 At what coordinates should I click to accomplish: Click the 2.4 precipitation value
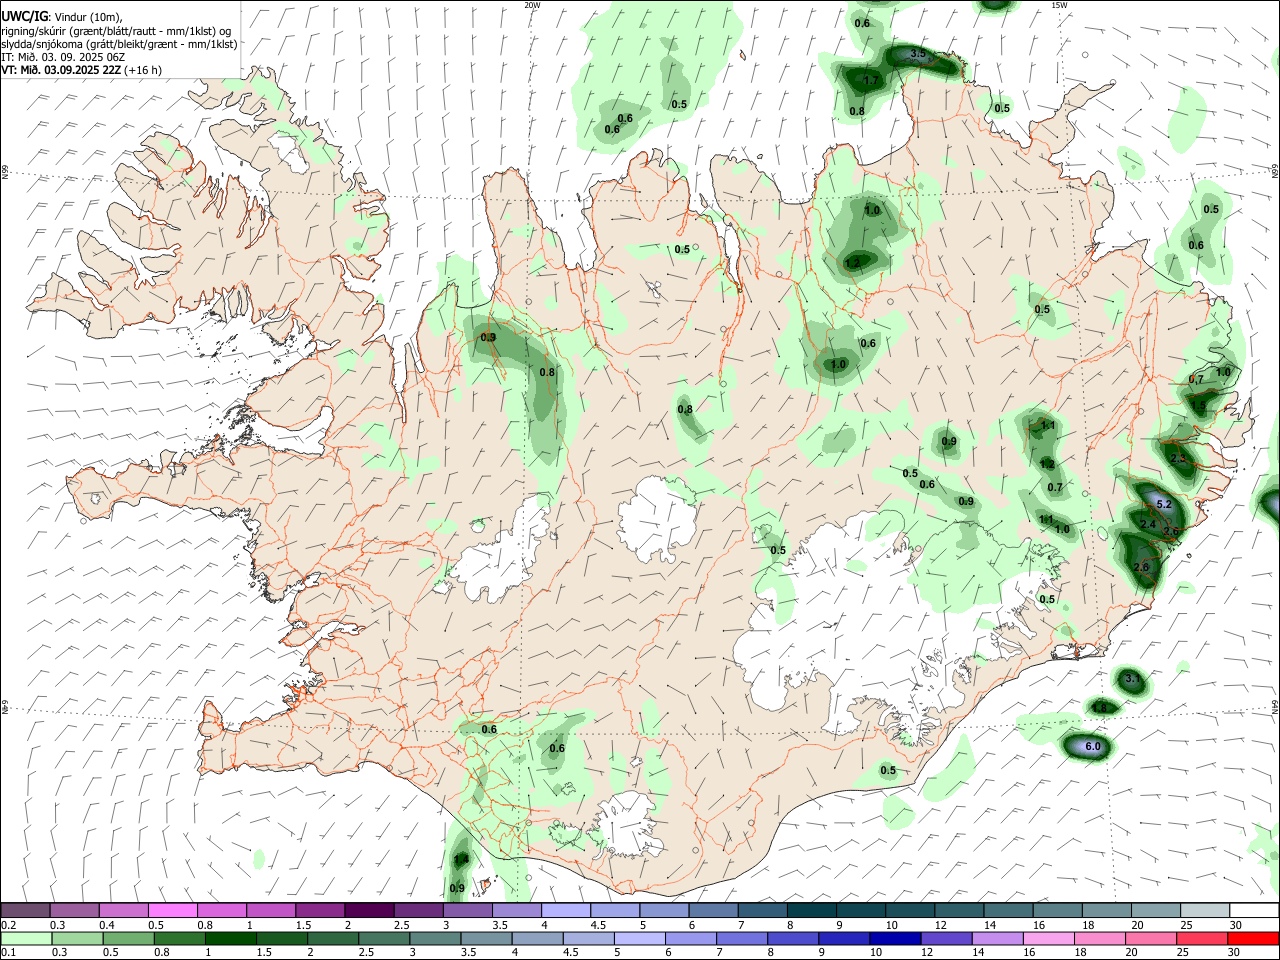[x=1148, y=525]
